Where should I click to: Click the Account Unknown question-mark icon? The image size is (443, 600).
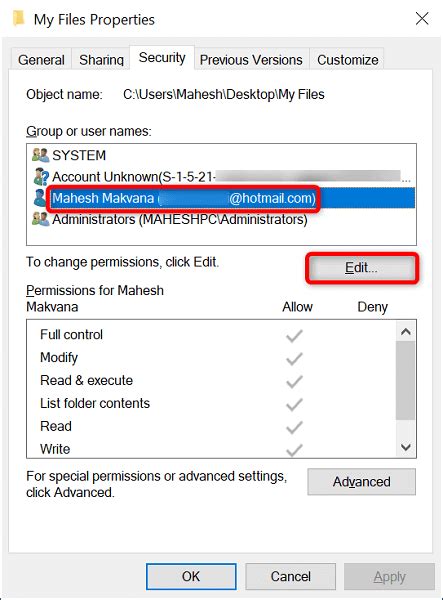41,176
